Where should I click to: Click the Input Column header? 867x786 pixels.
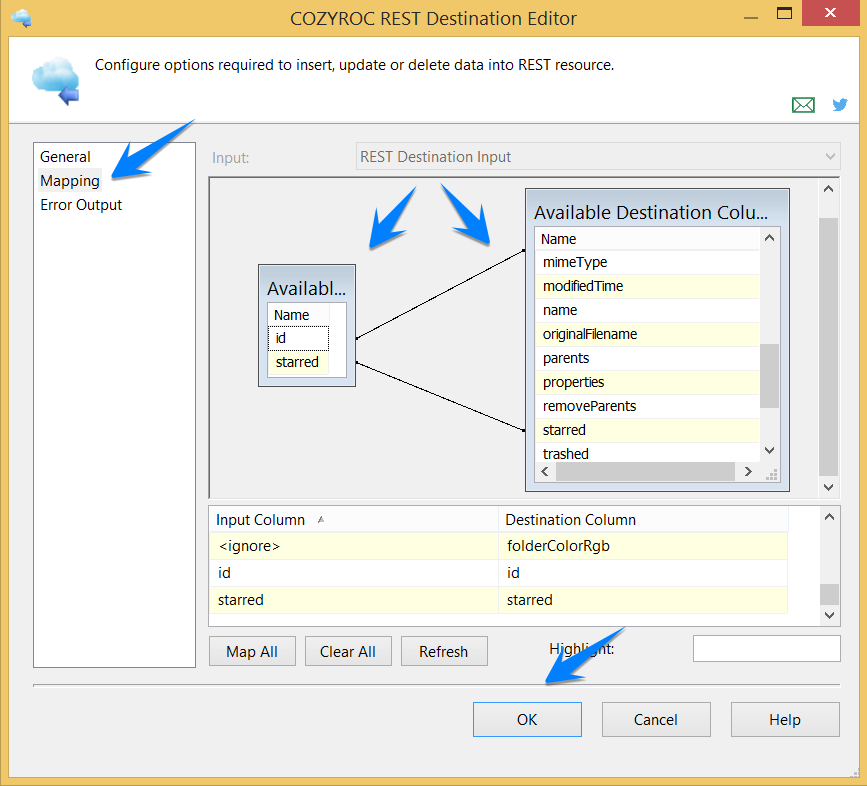(x=354, y=520)
